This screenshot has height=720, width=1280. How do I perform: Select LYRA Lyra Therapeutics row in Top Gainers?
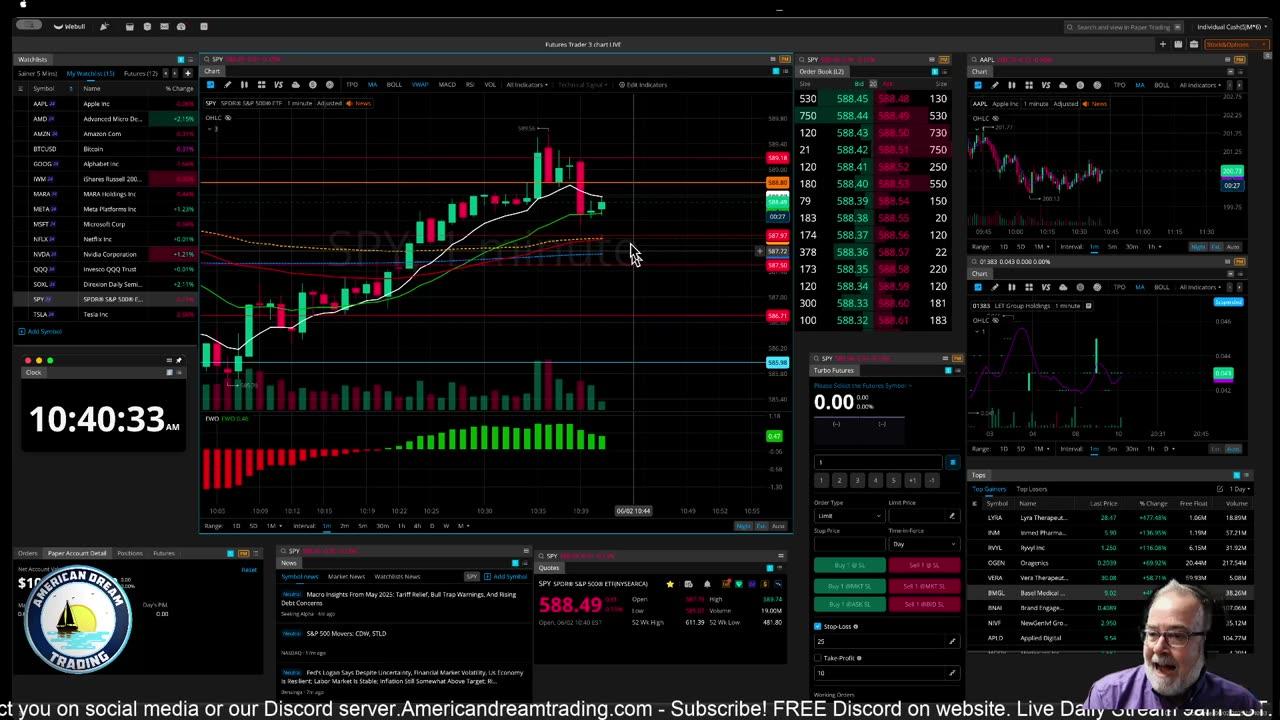tap(1110, 517)
